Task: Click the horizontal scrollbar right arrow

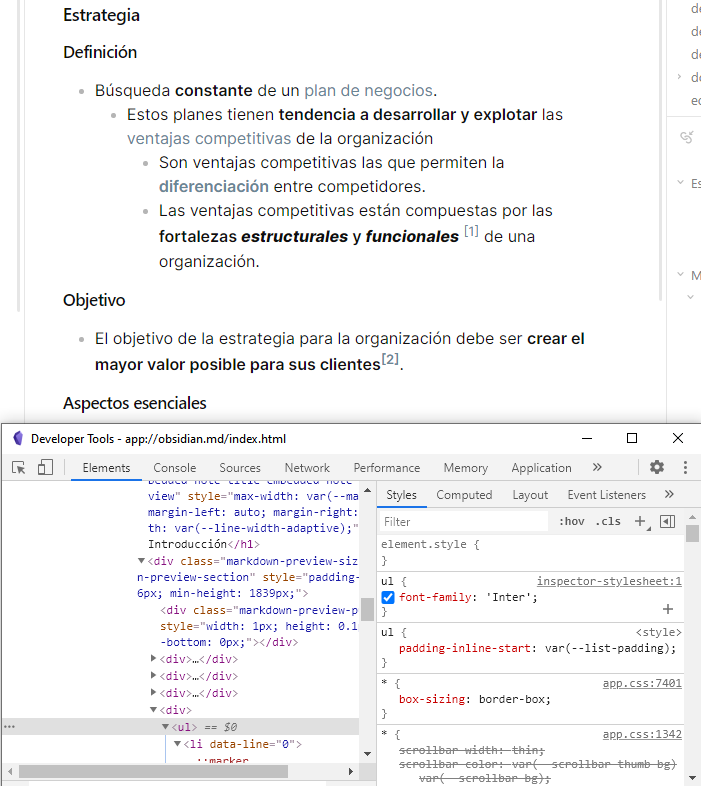Action: [350, 771]
